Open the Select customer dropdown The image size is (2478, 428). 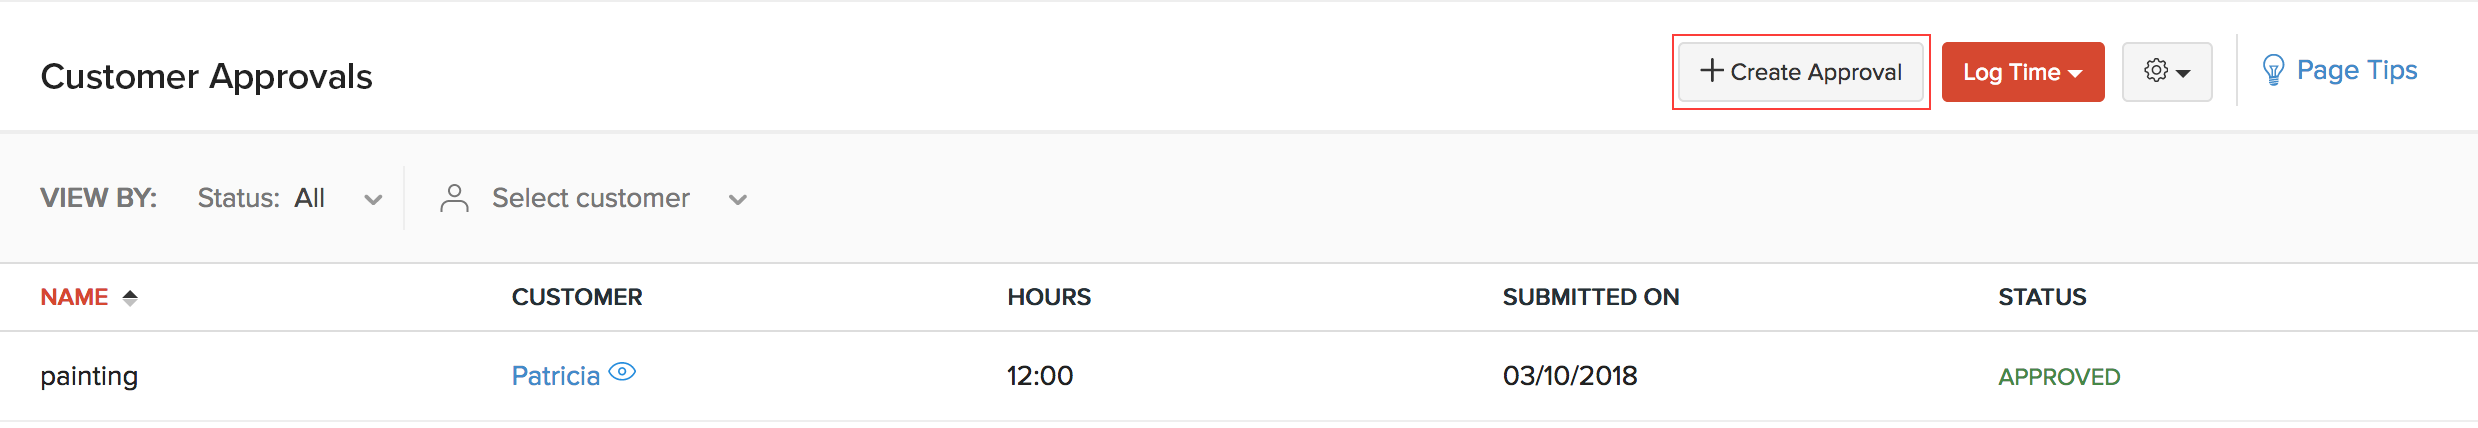coord(590,198)
